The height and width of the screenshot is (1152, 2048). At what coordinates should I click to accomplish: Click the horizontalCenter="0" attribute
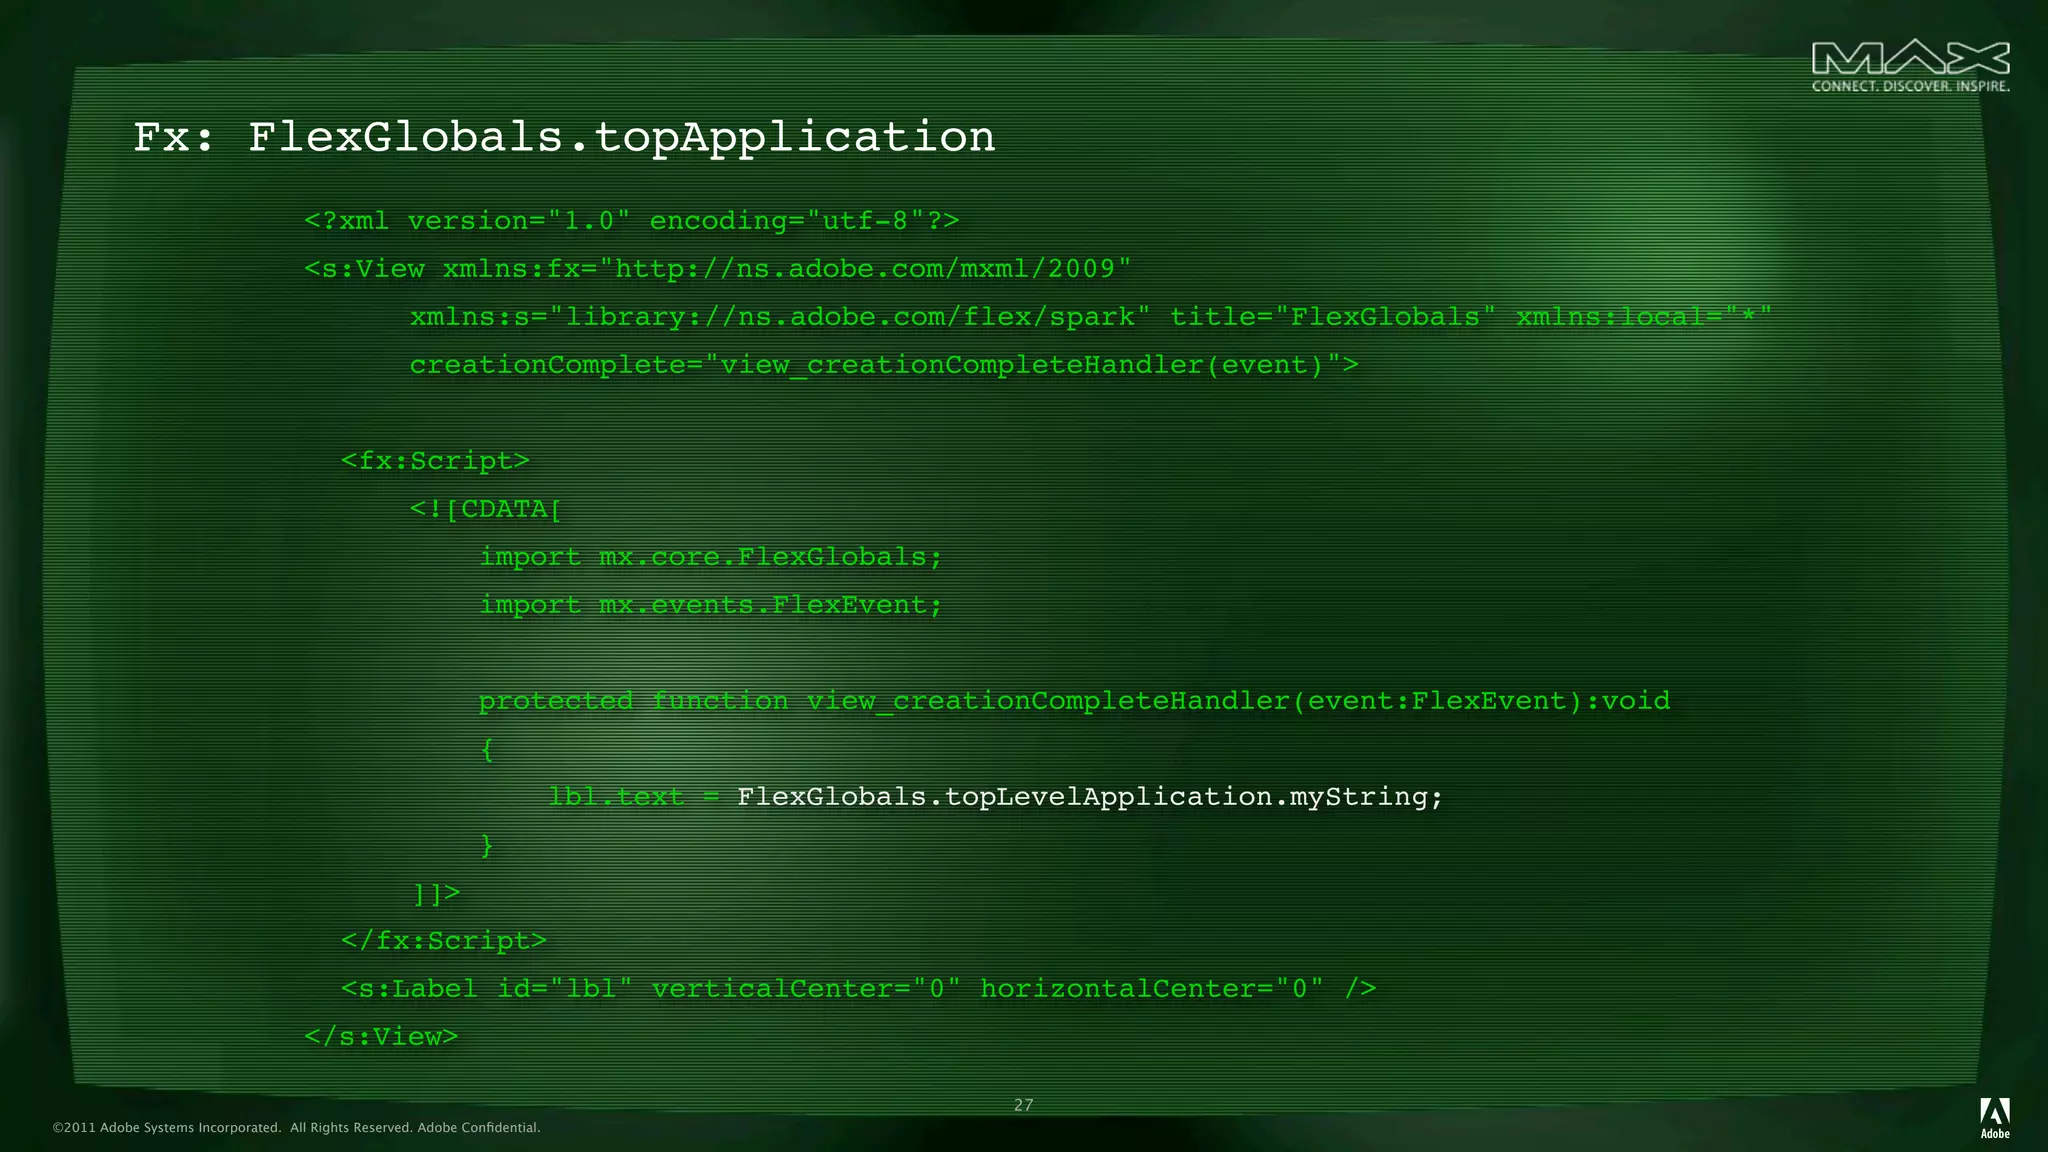pos(1152,989)
